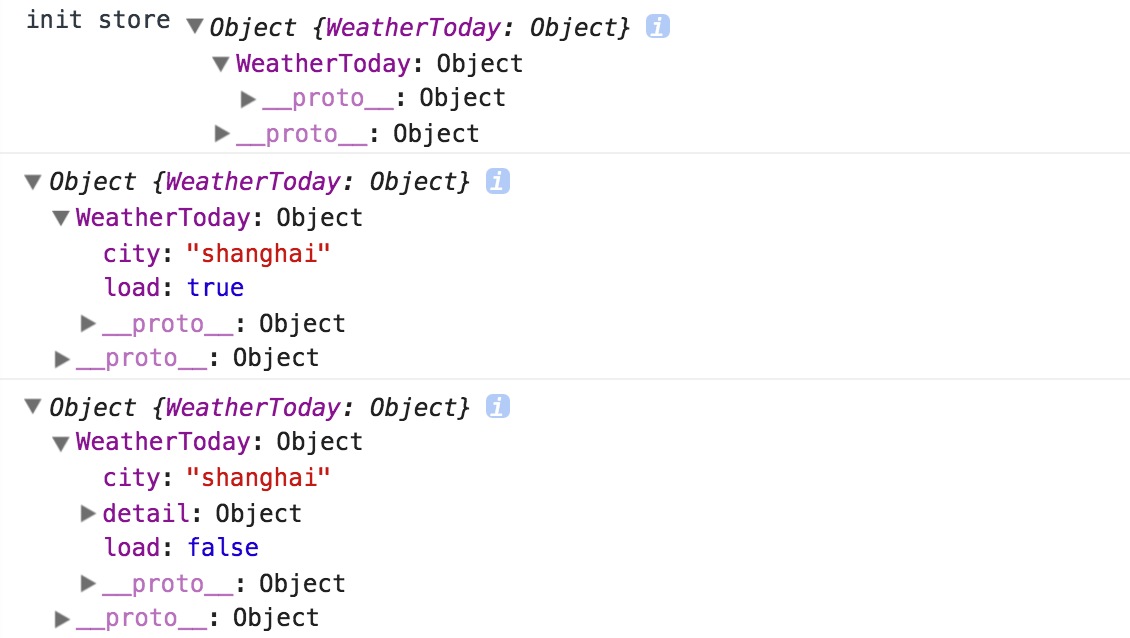Collapse WeatherToday in the init store log

click(221, 64)
